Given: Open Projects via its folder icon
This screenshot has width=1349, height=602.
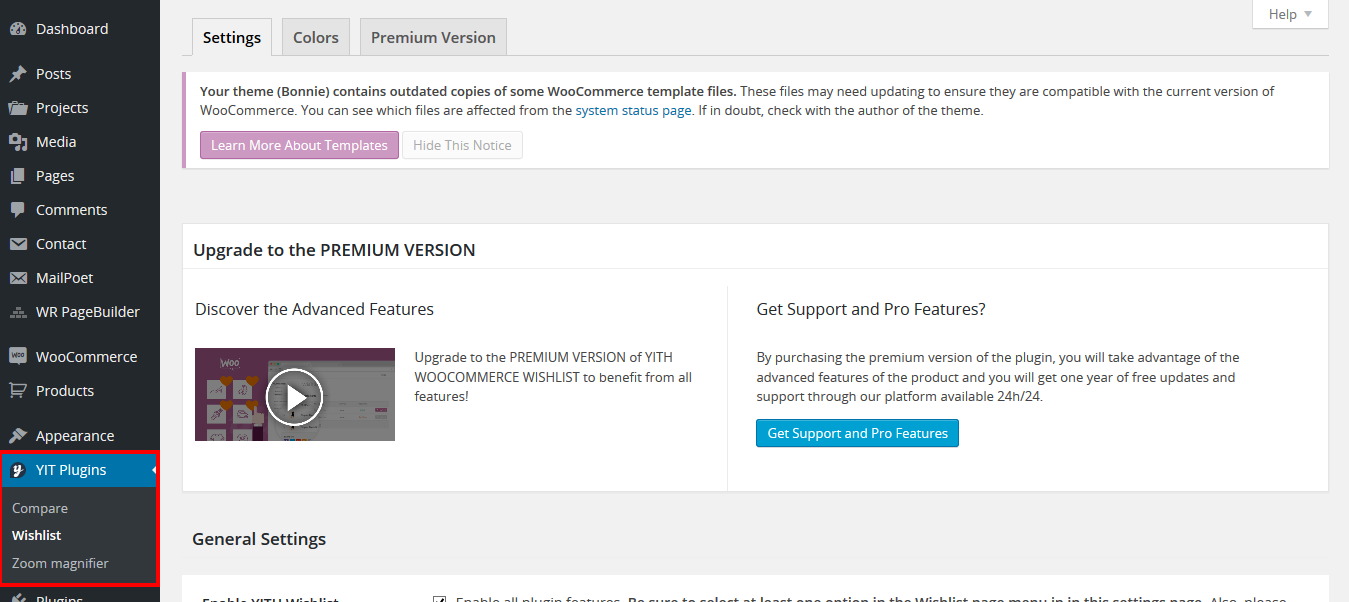Looking at the screenshot, I should tap(18, 108).
